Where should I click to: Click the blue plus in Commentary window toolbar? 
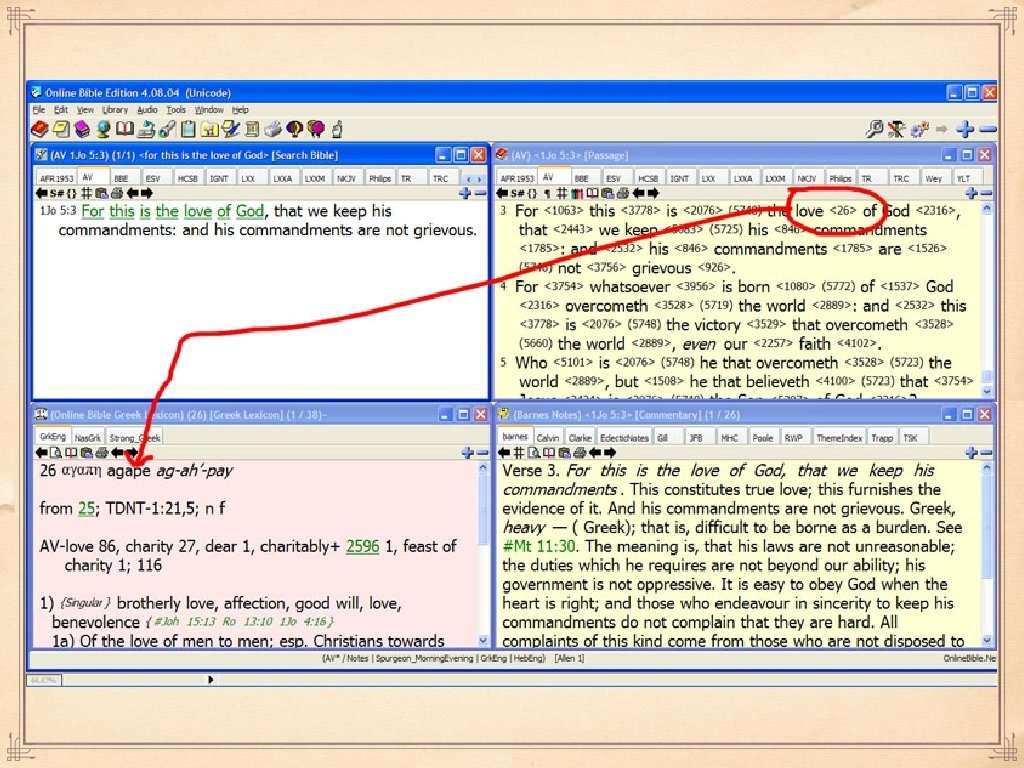click(972, 453)
